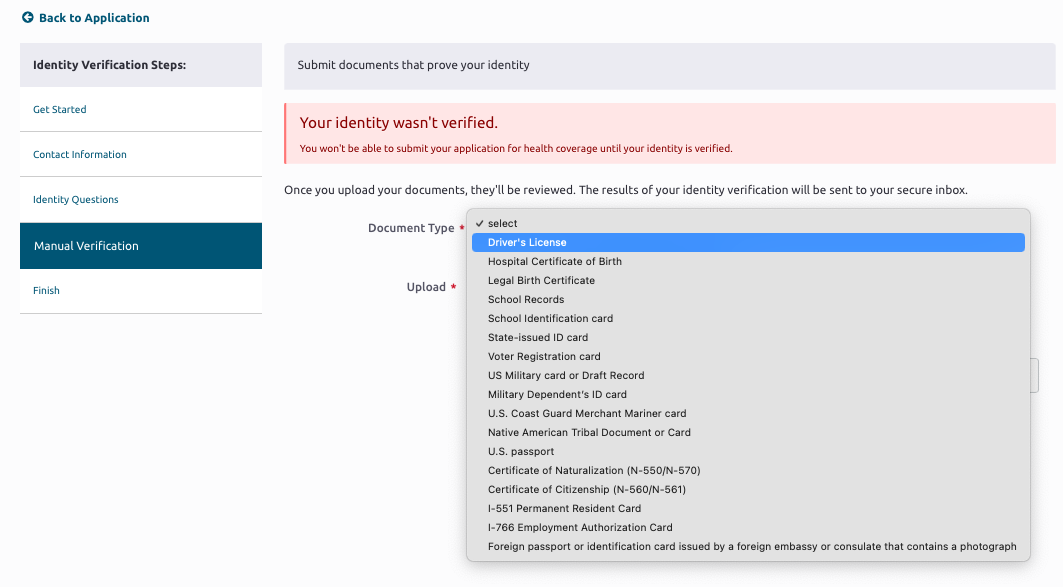
Task: Choose School Identification card option
Action: pyautogui.click(x=748, y=319)
